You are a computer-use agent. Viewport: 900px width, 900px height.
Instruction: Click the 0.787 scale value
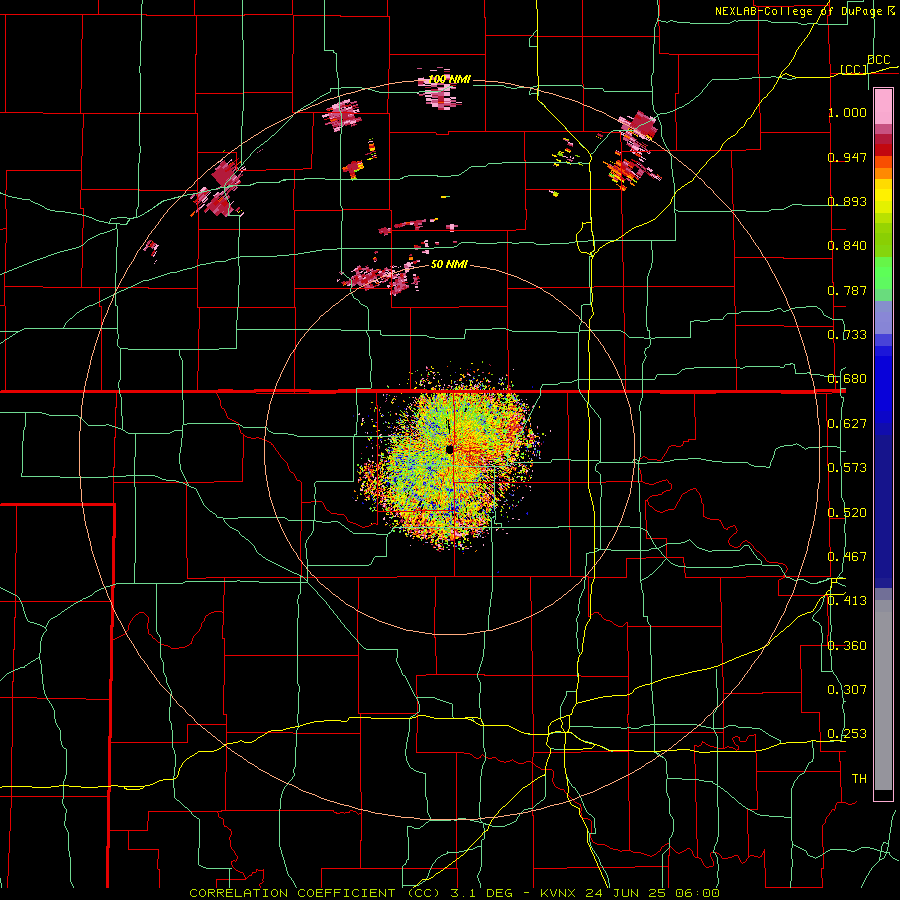click(x=847, y=290)
